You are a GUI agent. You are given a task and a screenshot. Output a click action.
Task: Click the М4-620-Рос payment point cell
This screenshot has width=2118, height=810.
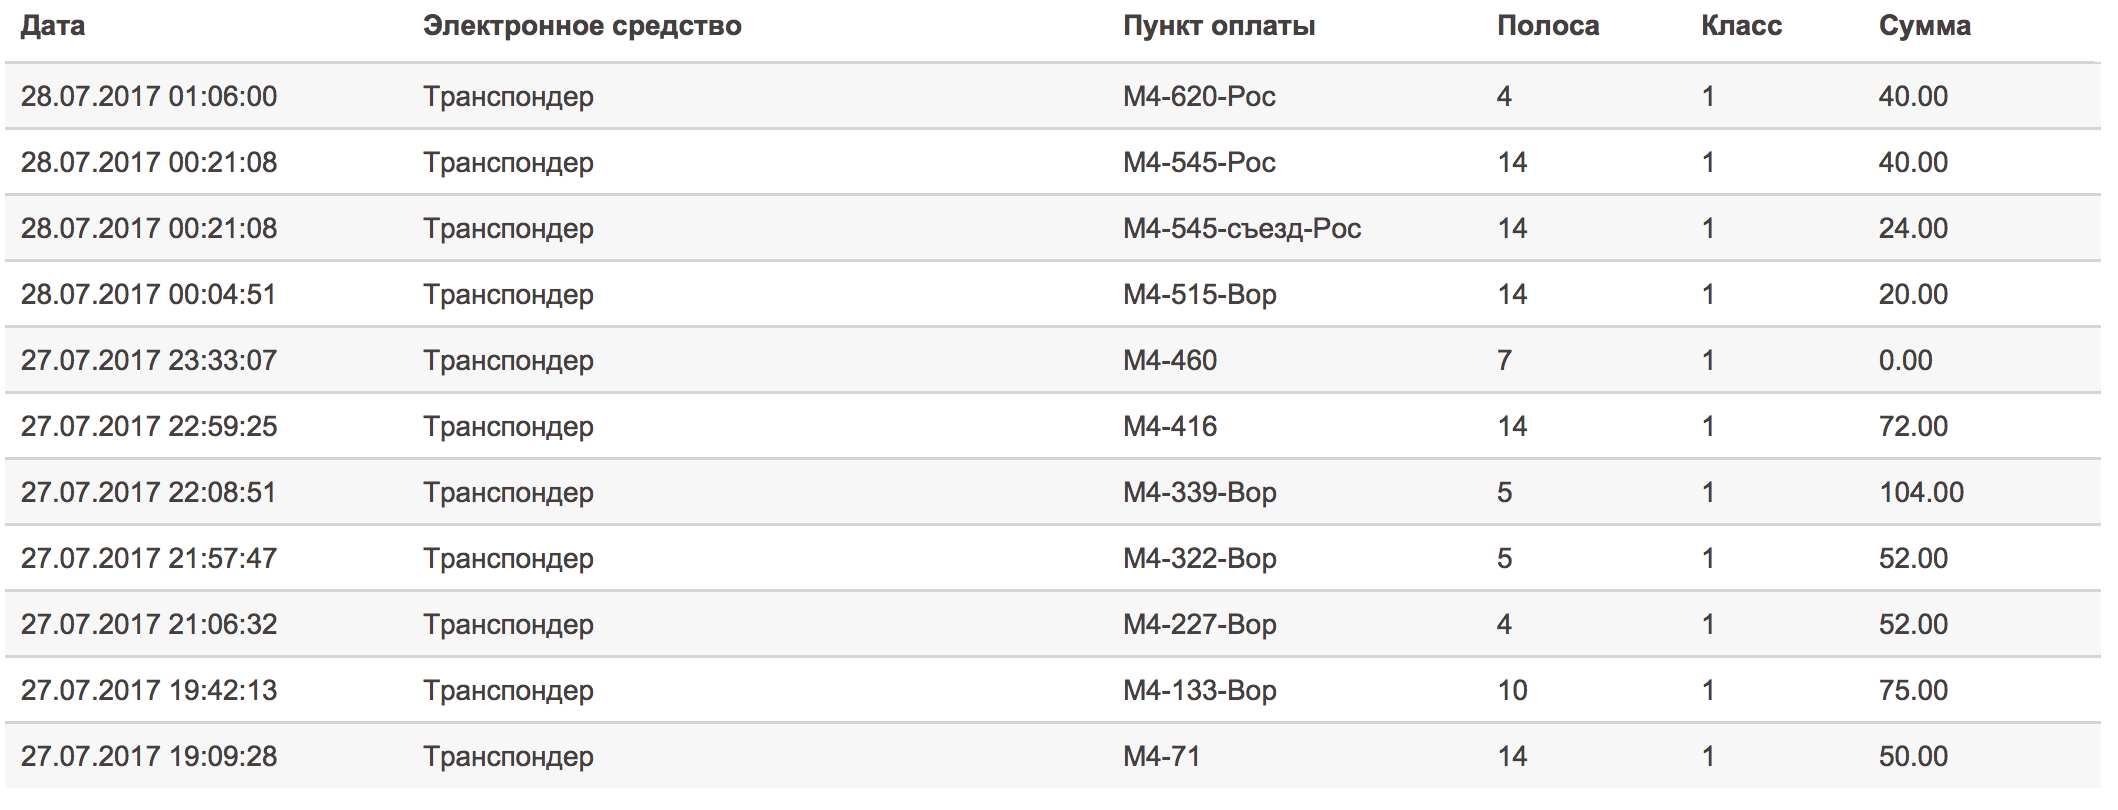pyautogui.click(x=1199, y=96)
